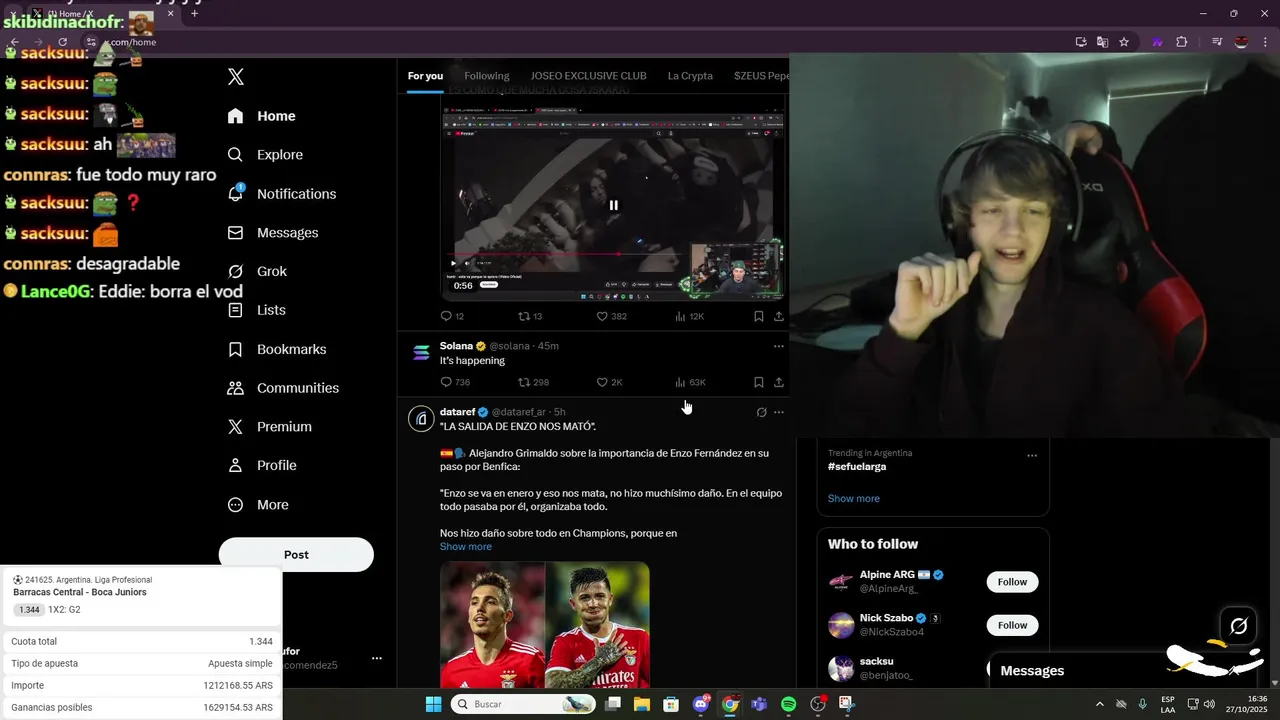This screenshot has width=1280, height=720.
Task: Open the floating Grok button
Action: point(1239,626)
